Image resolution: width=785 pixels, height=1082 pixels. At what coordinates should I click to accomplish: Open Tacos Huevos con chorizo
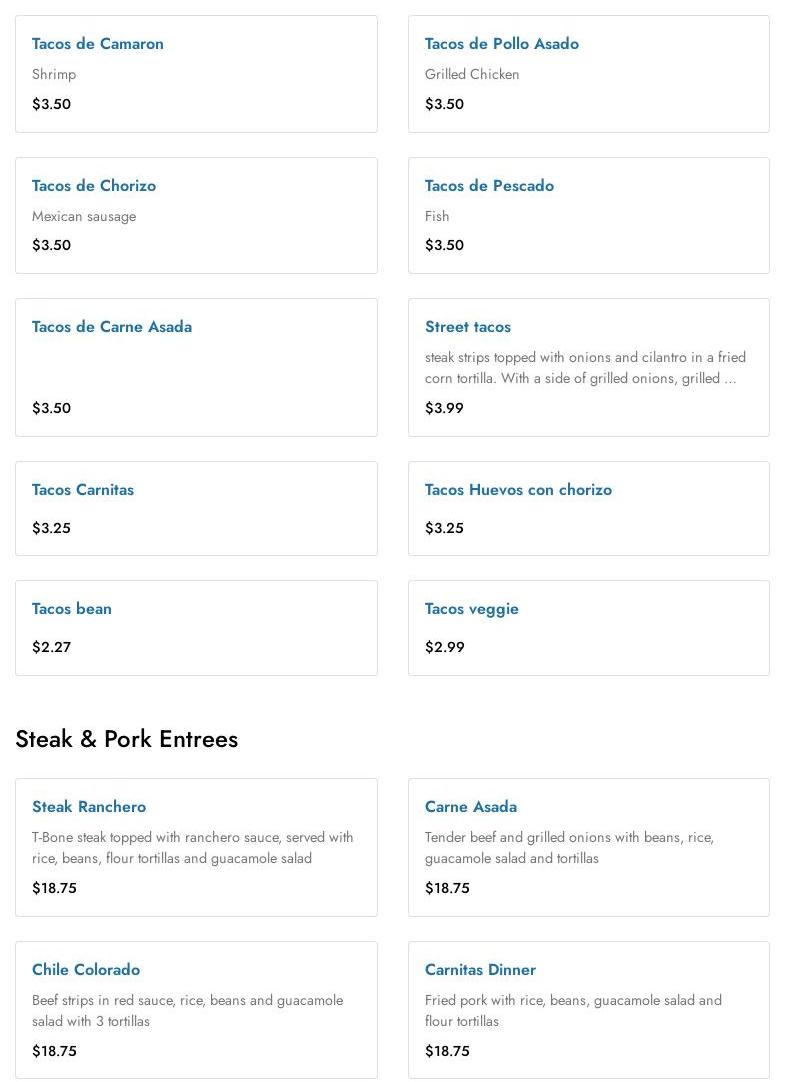[518, 490]
